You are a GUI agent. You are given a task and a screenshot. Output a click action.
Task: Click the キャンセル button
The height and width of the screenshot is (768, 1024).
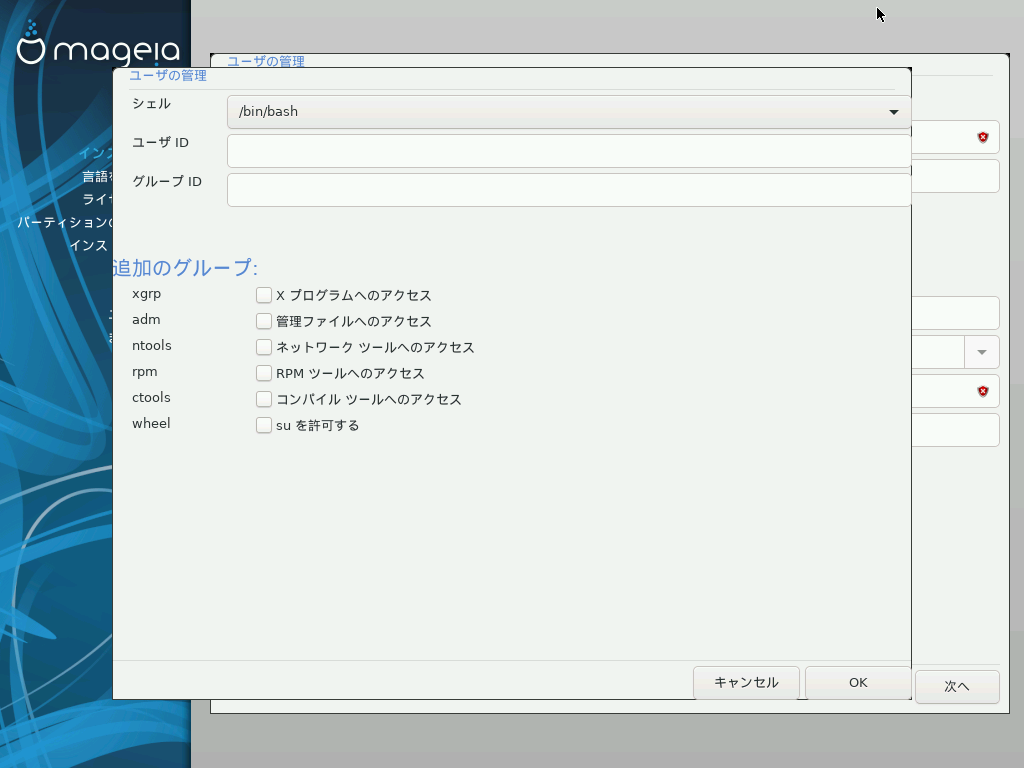coord(746,682)
